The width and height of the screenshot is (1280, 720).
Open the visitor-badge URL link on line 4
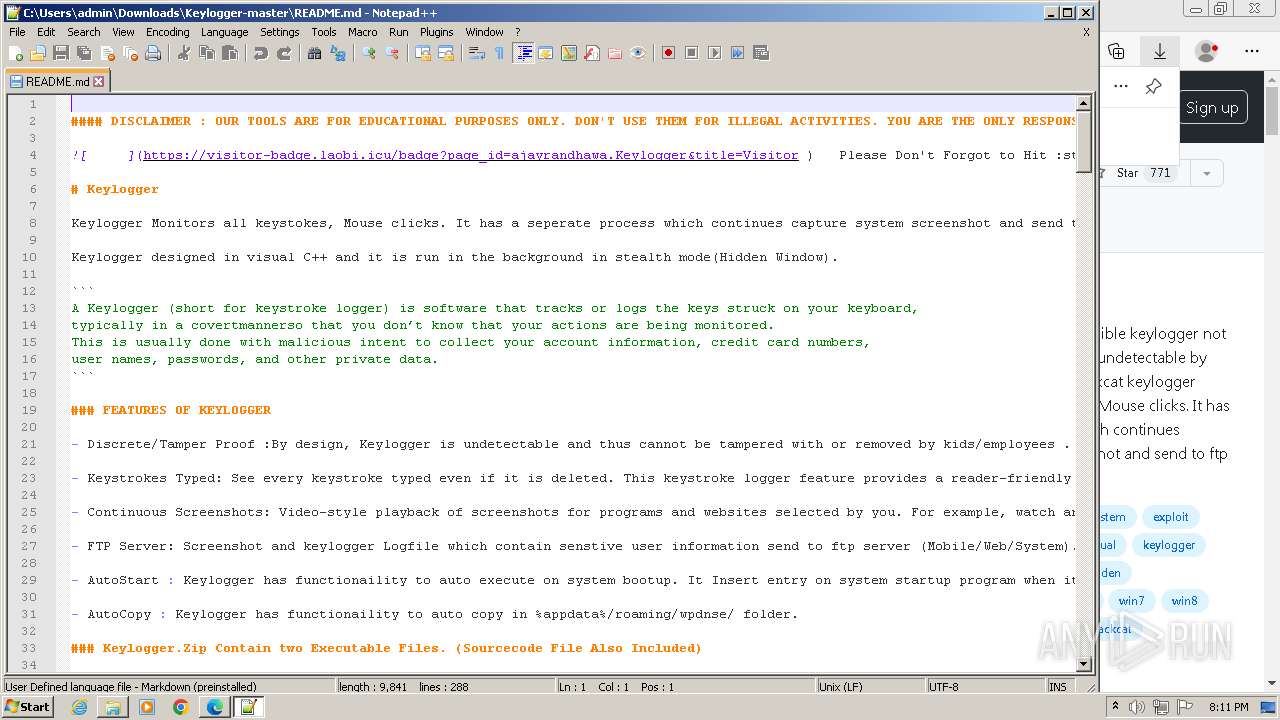[471, 155]
